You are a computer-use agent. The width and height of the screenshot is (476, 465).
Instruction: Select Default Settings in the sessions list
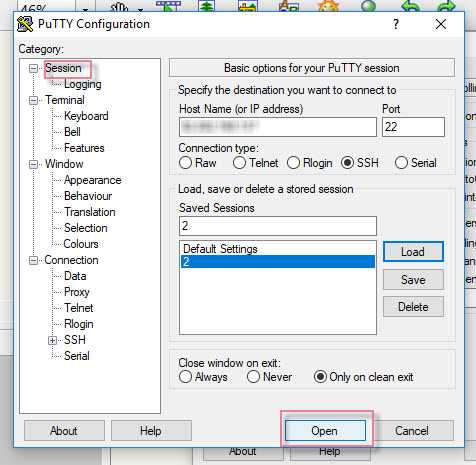point(278,249)
